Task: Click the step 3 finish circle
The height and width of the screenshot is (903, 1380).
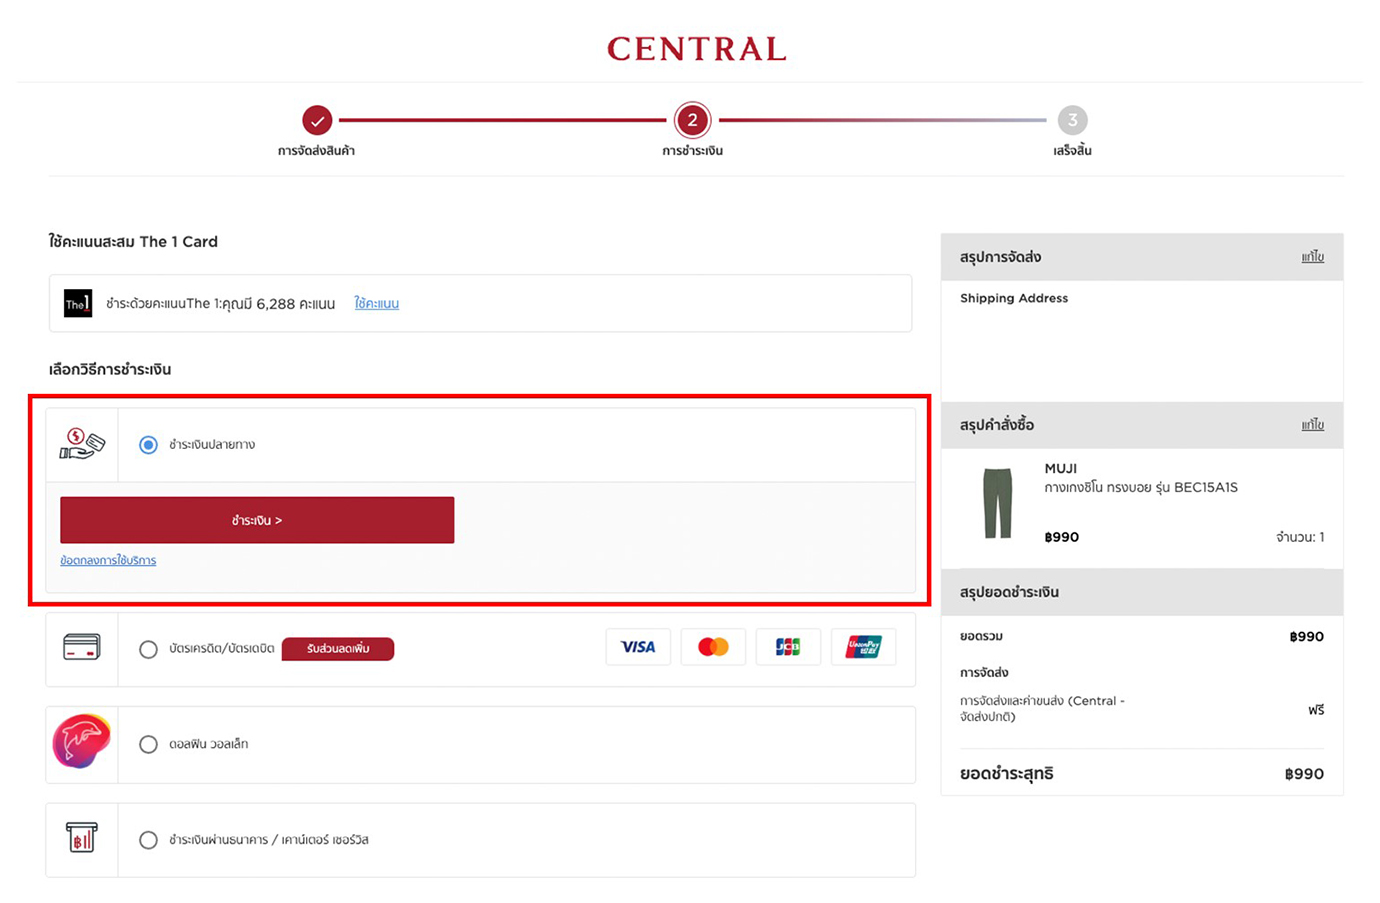Action: point(1072,120)
